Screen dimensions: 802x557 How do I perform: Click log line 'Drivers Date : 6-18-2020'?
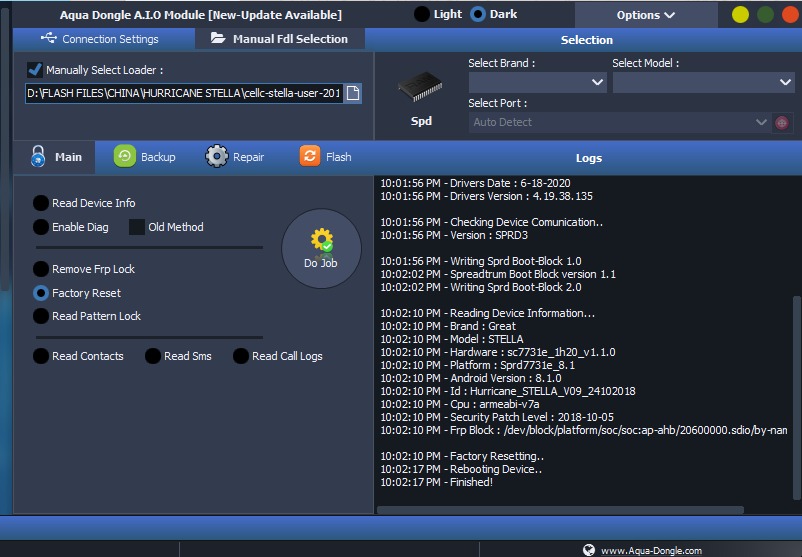point(475,183)
